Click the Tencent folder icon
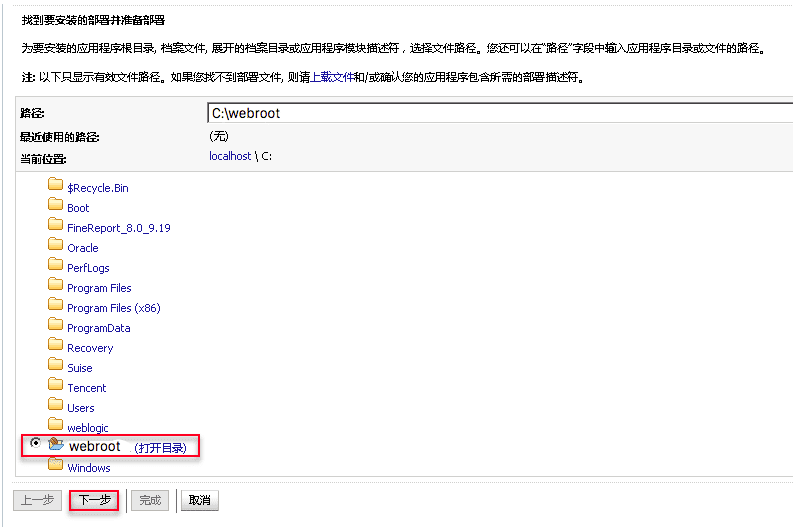The image size is (796, 527). tap(55, 384)
